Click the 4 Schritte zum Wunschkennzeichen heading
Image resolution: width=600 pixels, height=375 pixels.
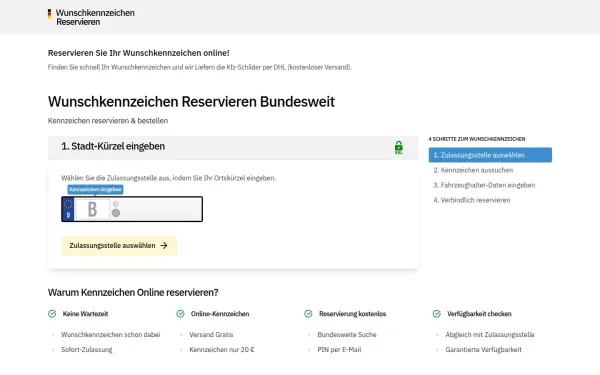coord(477,139)
